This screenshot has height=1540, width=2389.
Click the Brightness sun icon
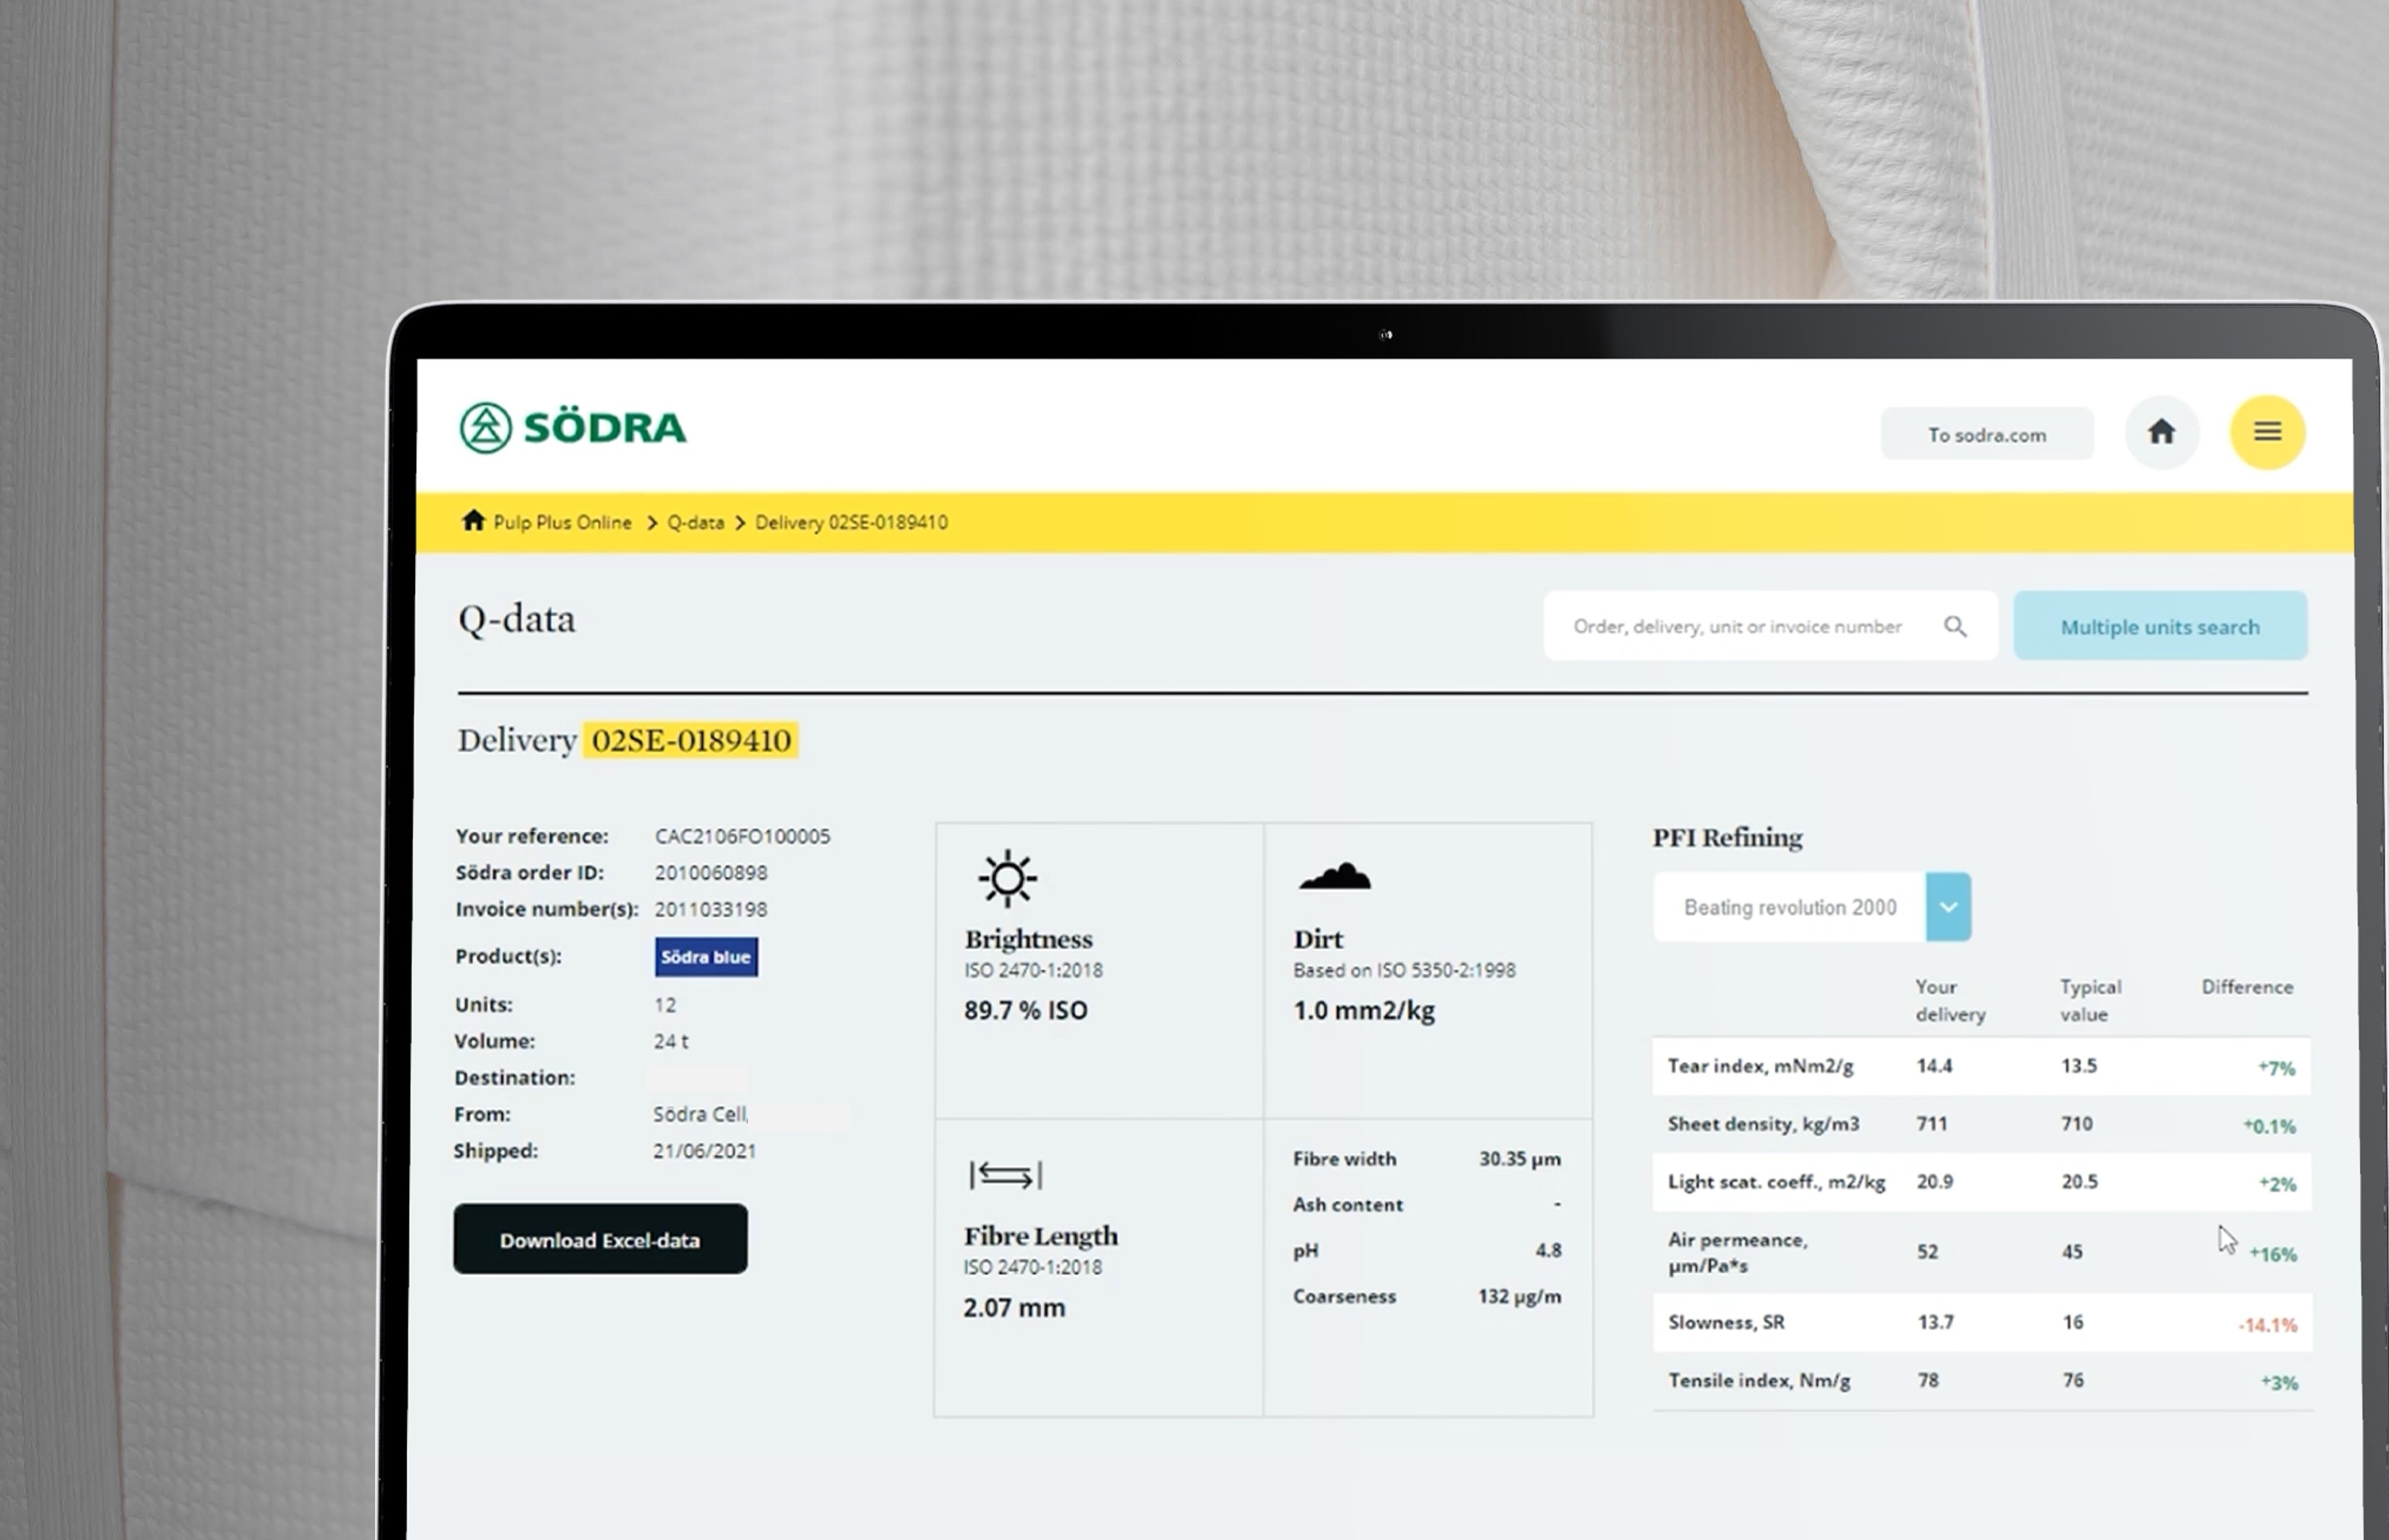1007,879
